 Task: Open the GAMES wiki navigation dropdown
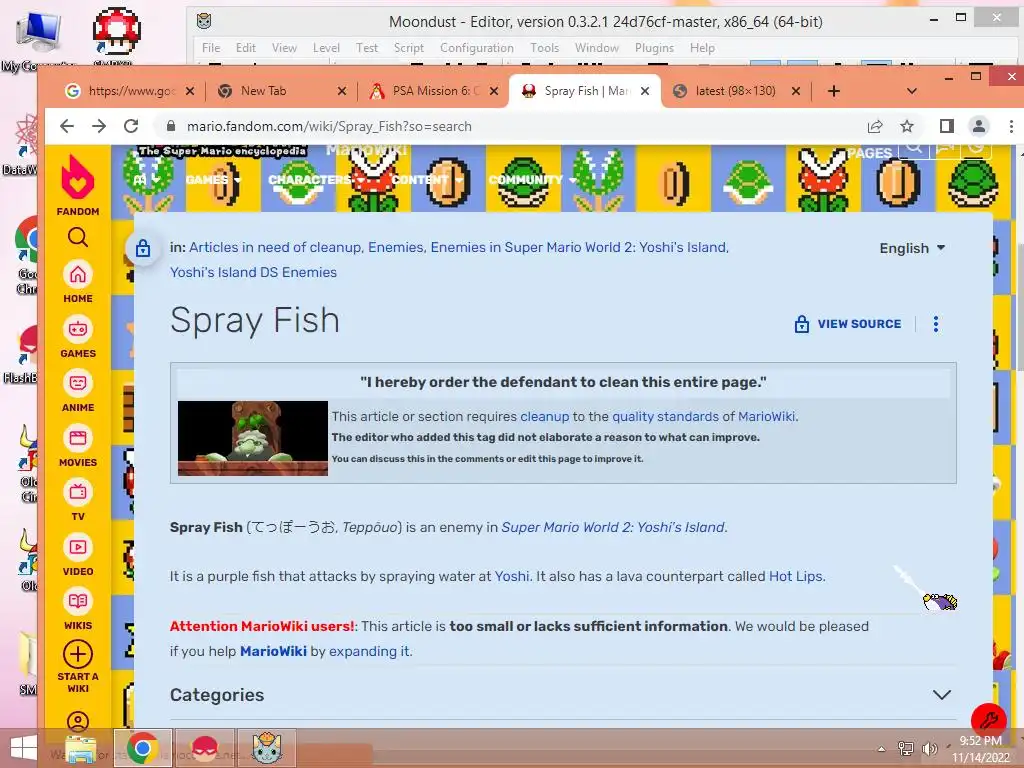coord(213,180)
